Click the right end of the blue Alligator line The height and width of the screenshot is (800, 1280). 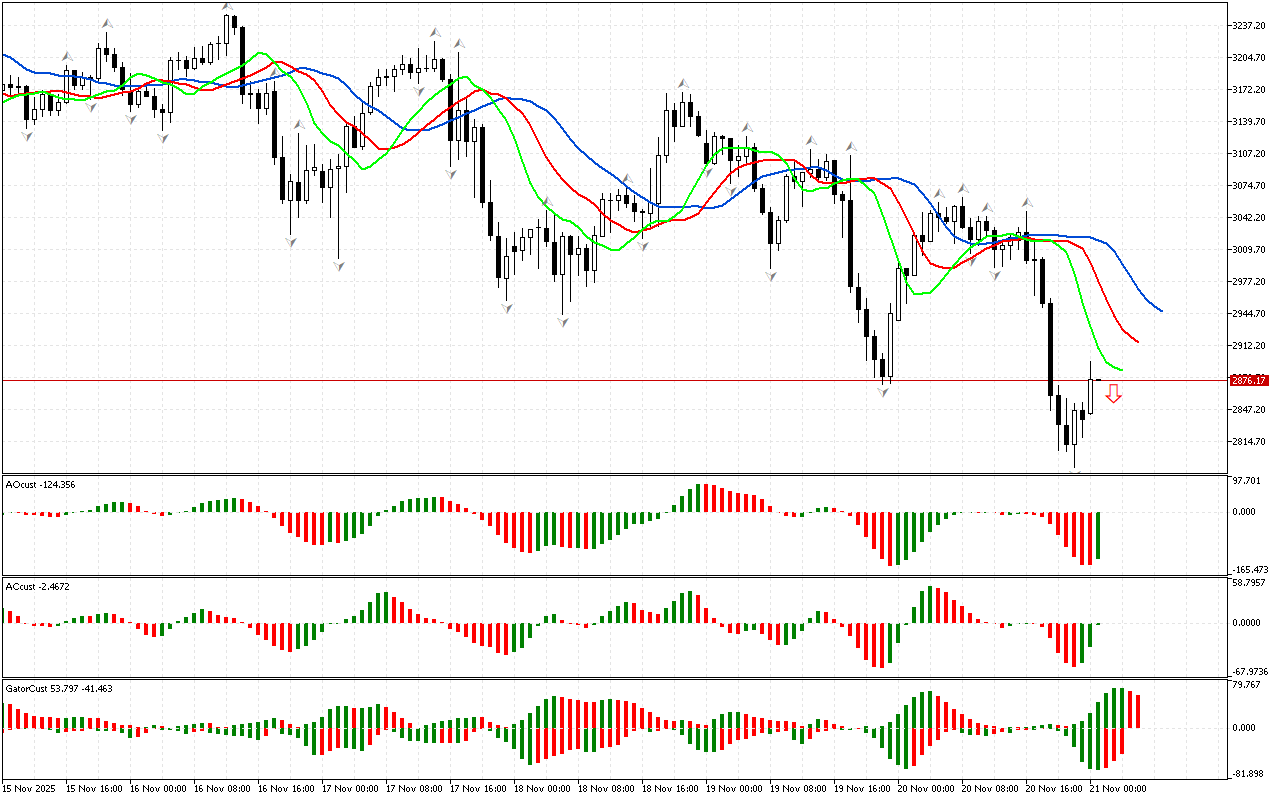pyautogui.click(x=1160, y=310)
